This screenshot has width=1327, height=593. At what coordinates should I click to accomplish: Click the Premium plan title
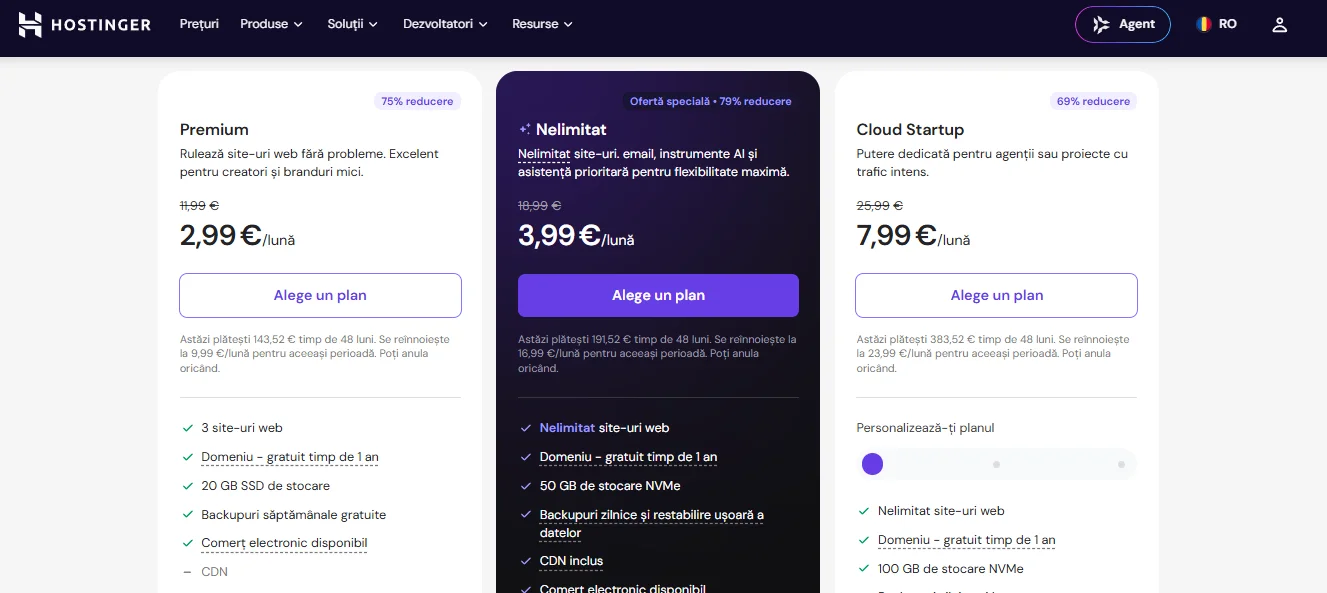(x=214, y=129)
